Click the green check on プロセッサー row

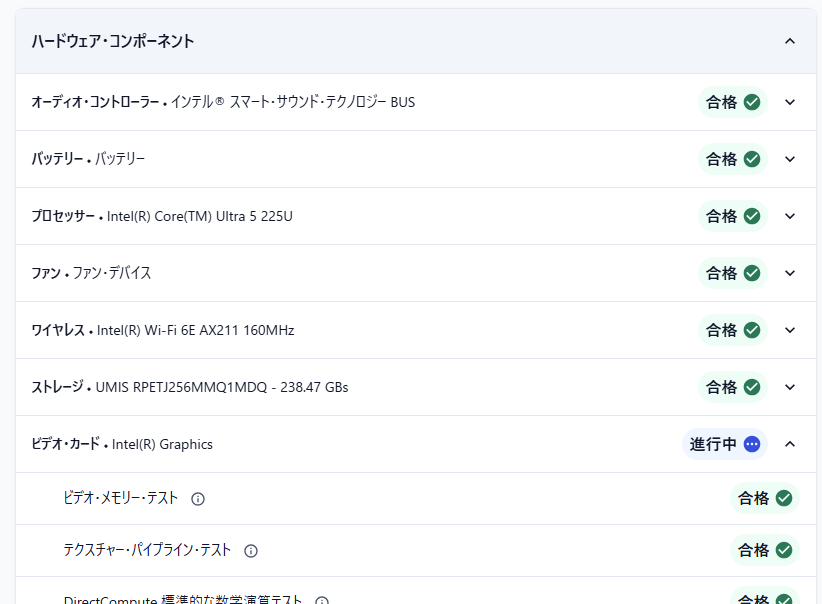click(x=752, y=216)
